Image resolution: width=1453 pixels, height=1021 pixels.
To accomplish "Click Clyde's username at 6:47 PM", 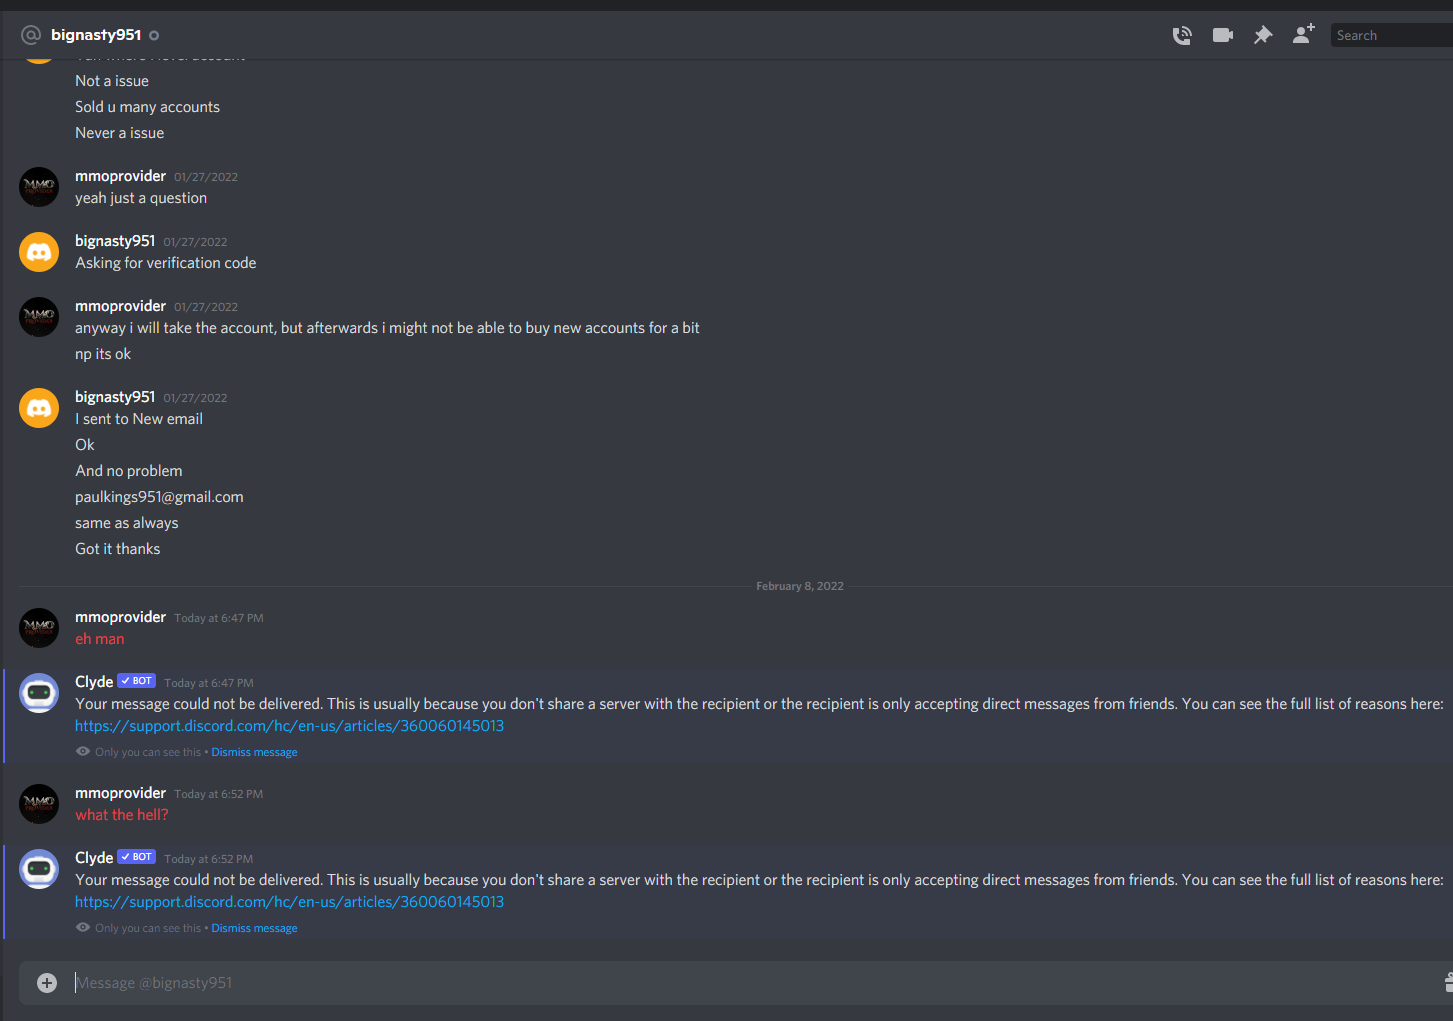I will point(94,682).
